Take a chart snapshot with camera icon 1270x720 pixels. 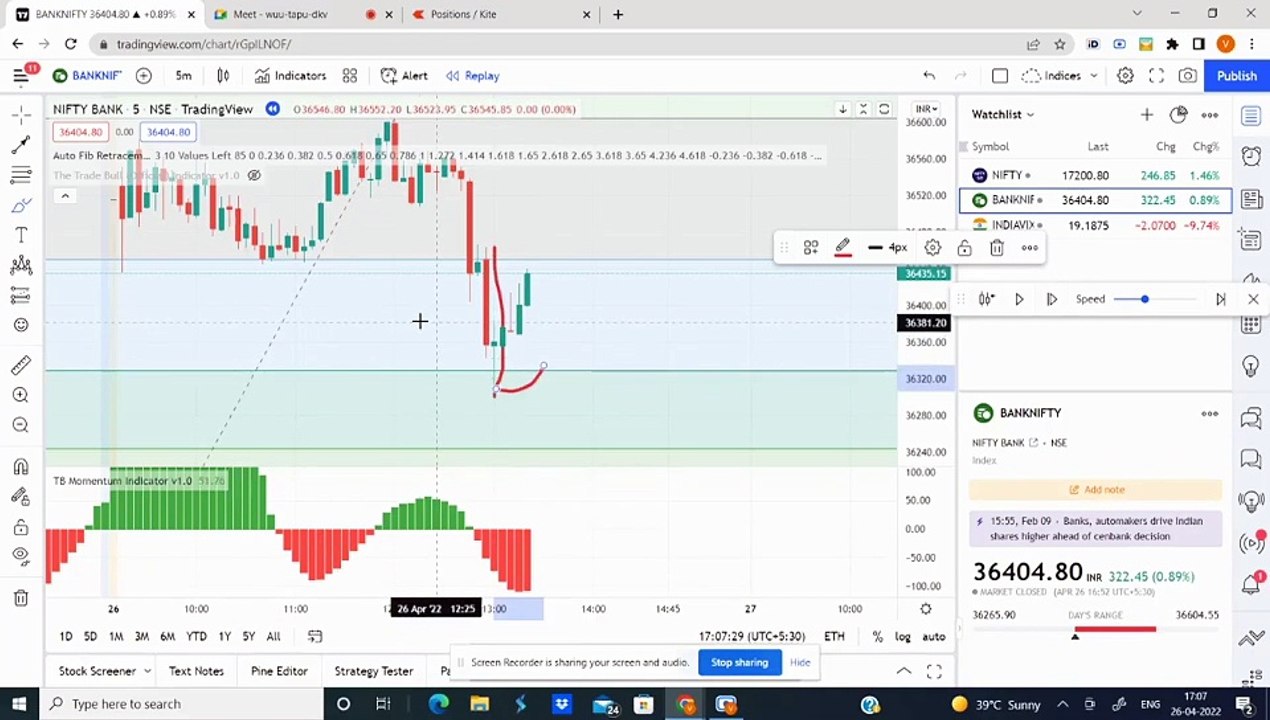tap(1187, 76)
